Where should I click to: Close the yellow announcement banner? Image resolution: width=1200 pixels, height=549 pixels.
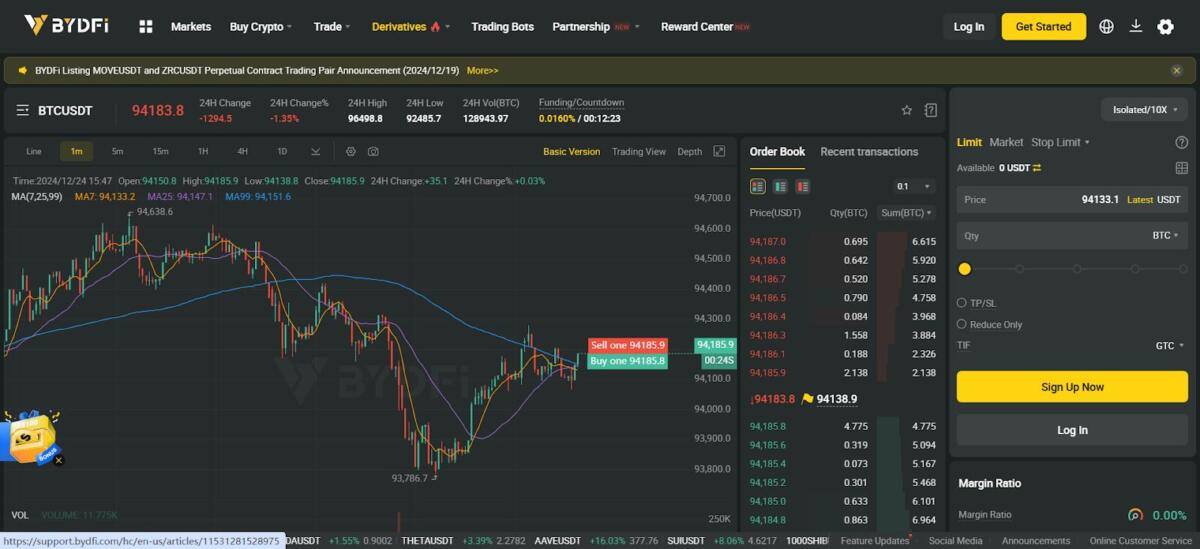1176,71
